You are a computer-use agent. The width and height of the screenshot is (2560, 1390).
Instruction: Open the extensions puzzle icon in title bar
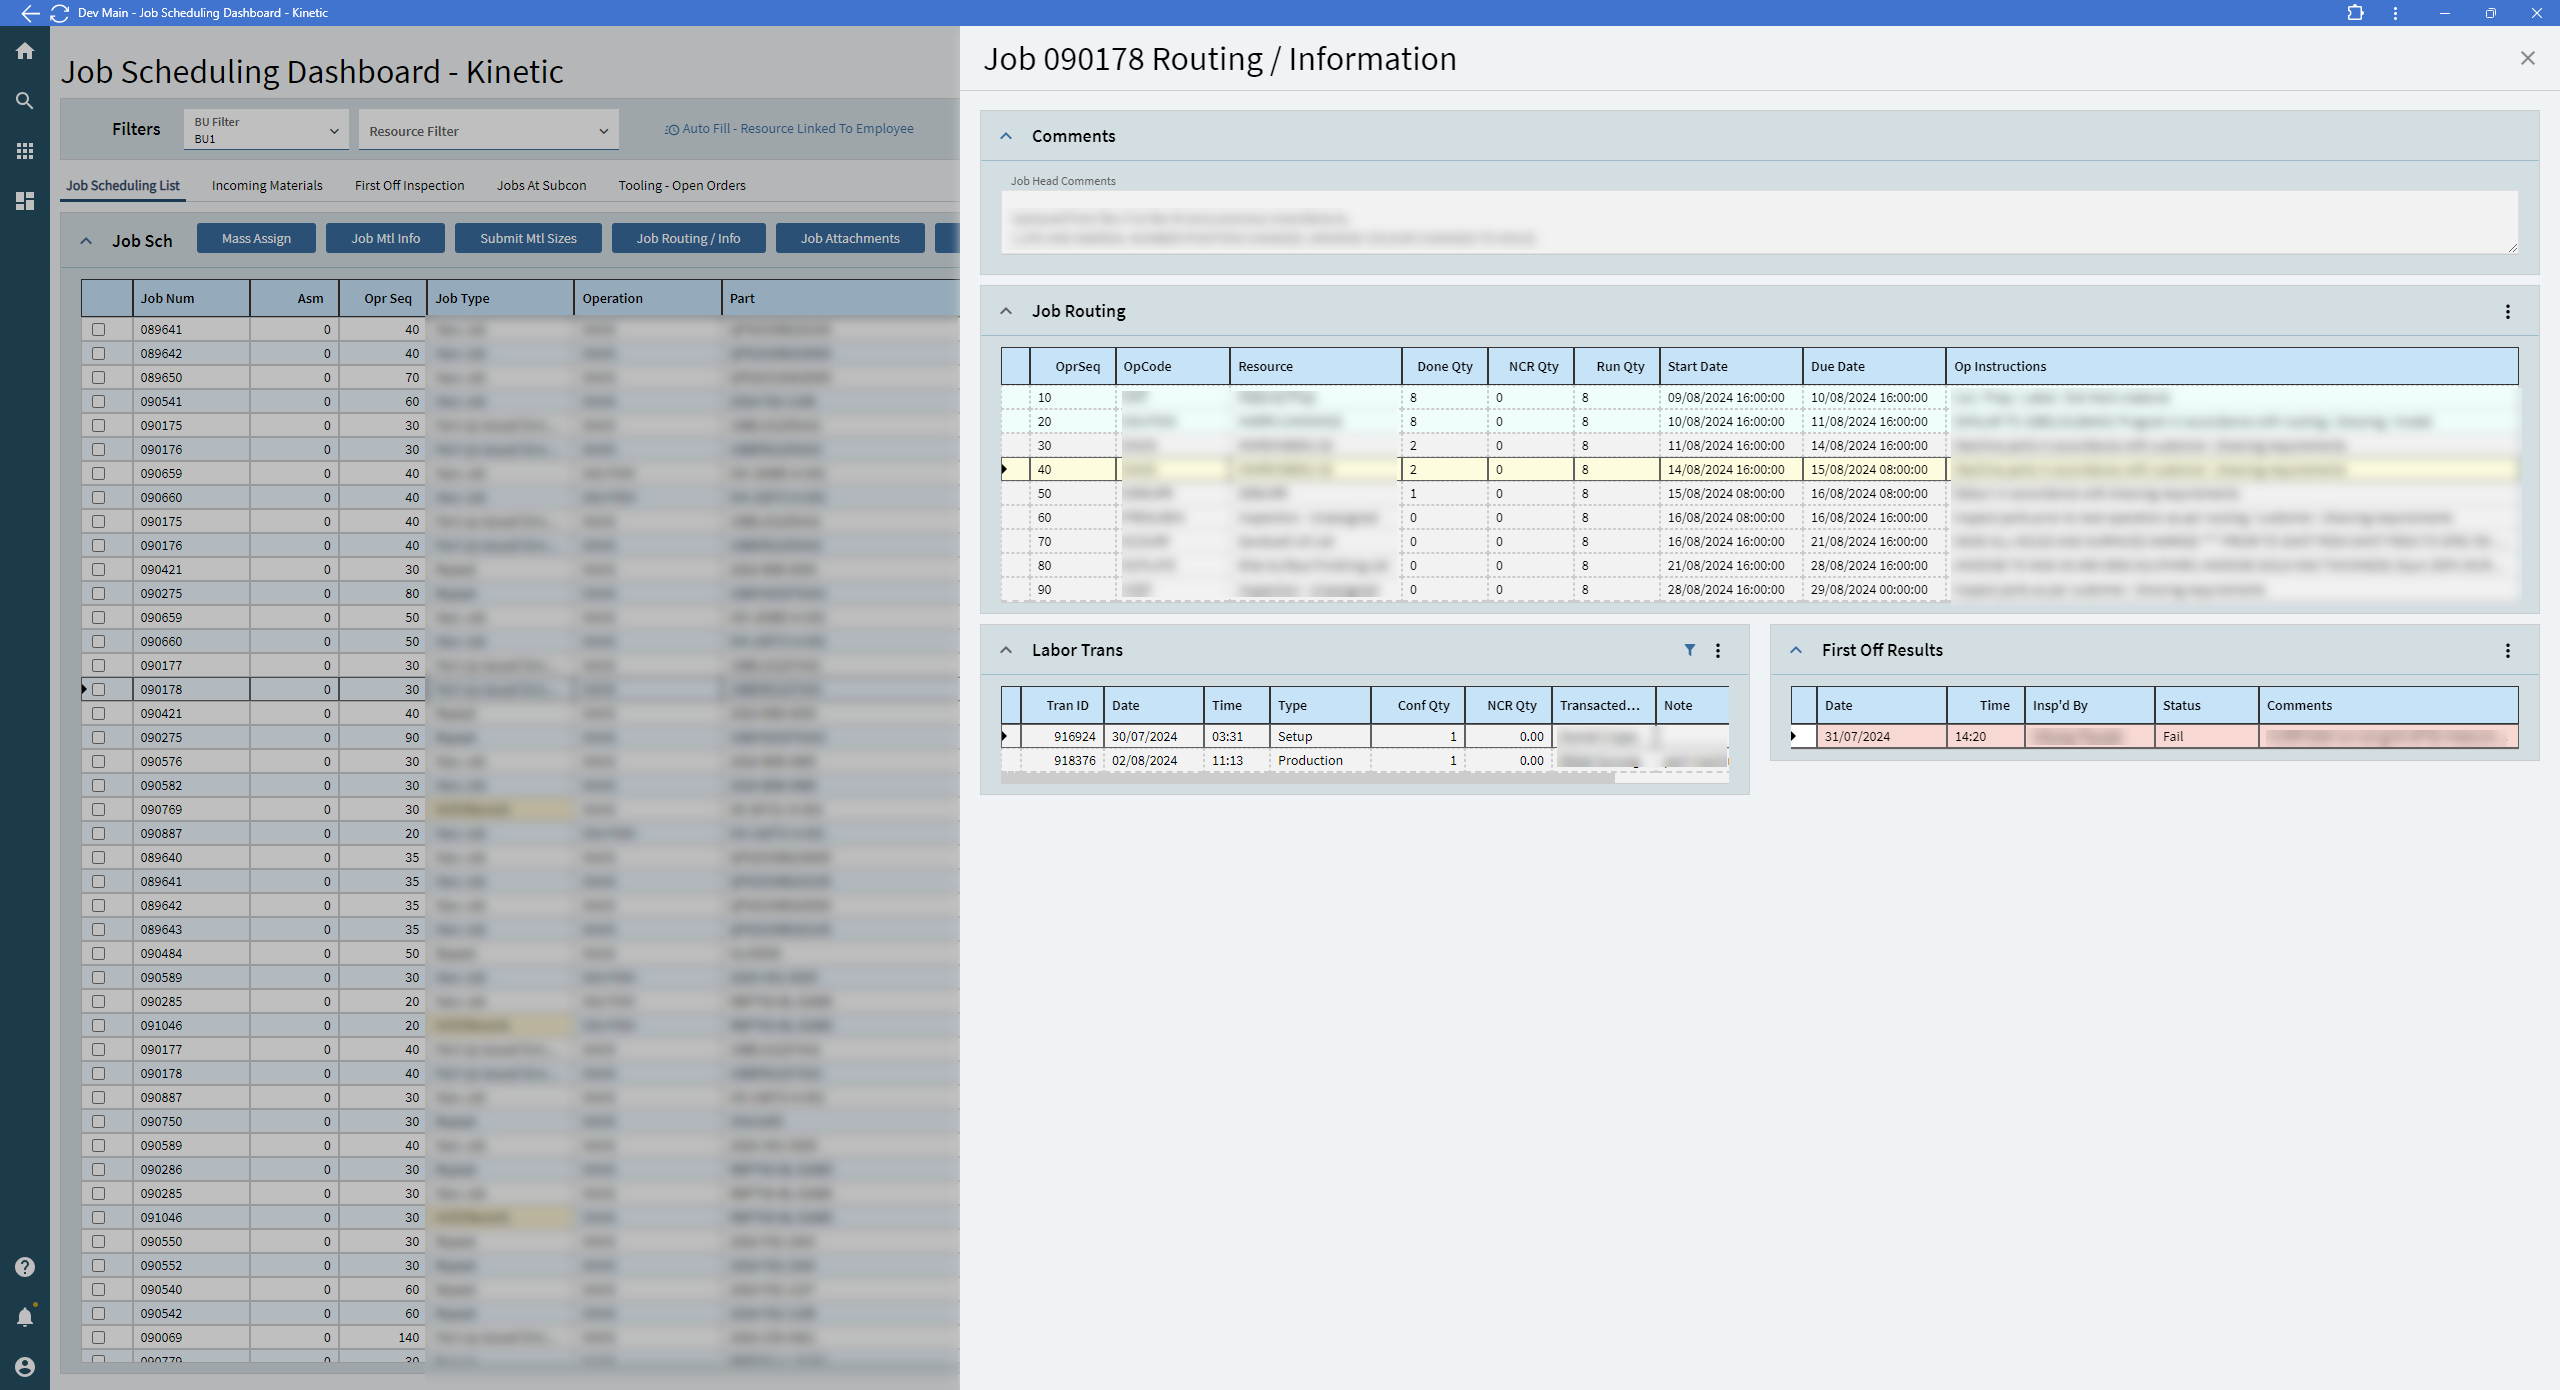point(2355,13)
